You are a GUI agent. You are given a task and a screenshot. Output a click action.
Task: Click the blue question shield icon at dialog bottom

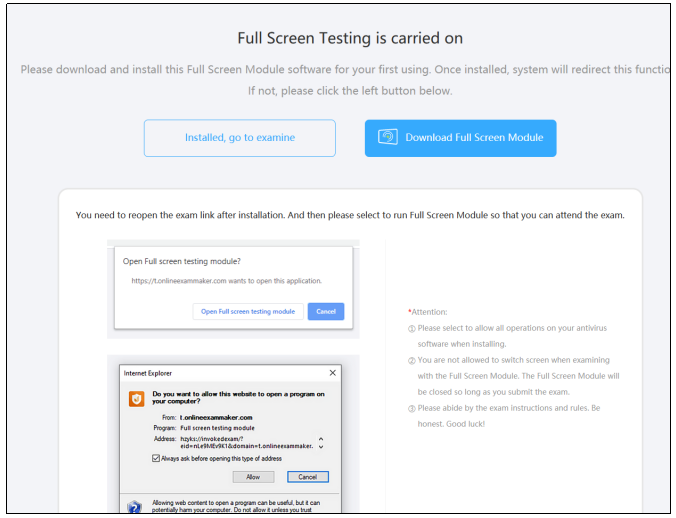click(135, 507)
